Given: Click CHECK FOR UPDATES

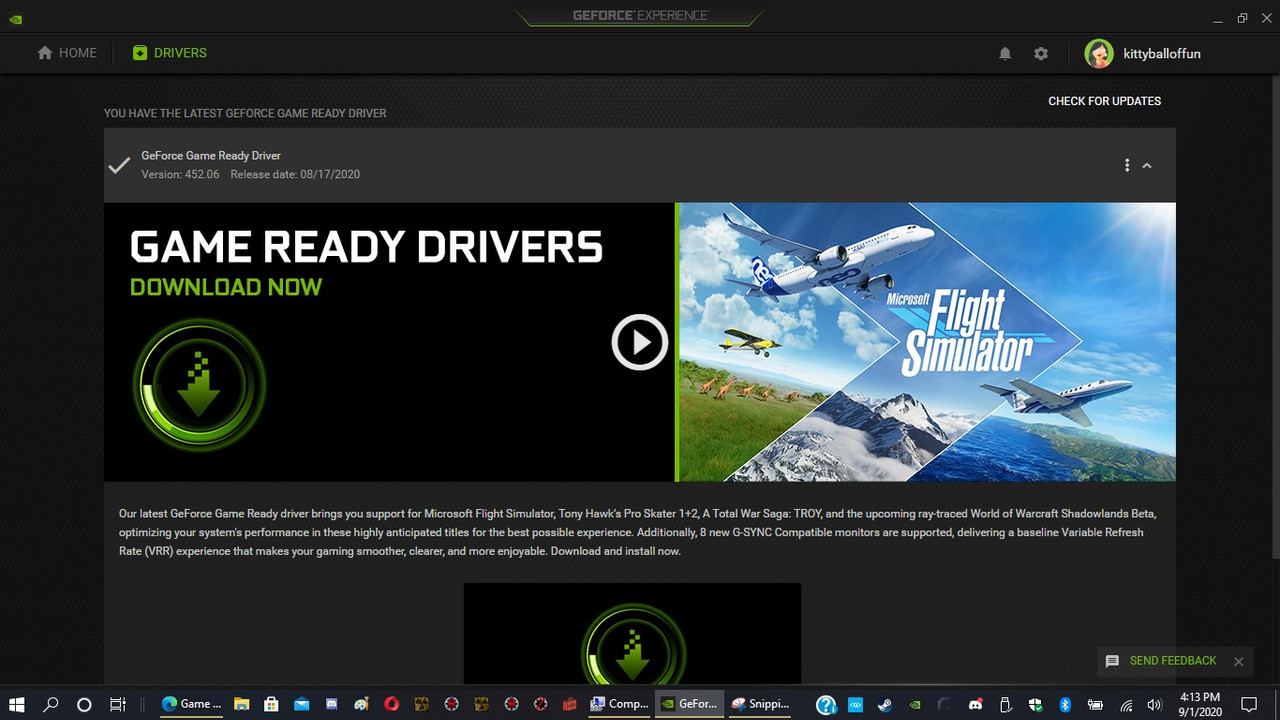Looking at the screenshot, I should tap(1104, 101).
